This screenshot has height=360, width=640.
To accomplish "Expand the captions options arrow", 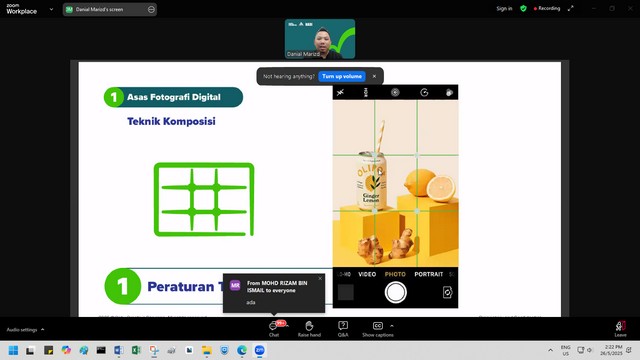I will coord(392,326).
